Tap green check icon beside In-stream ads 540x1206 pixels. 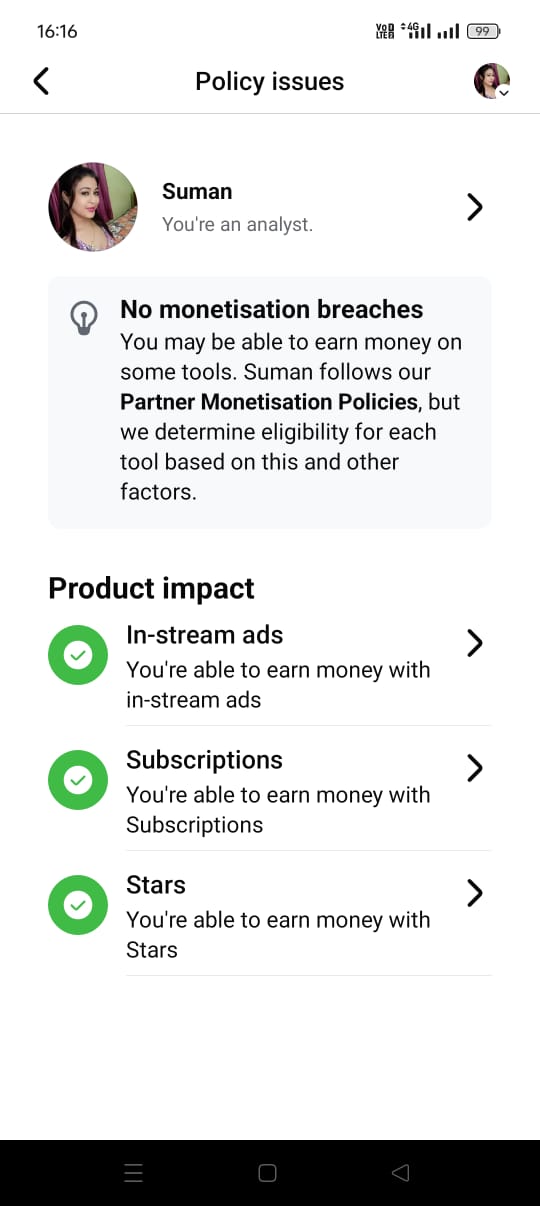78,655
